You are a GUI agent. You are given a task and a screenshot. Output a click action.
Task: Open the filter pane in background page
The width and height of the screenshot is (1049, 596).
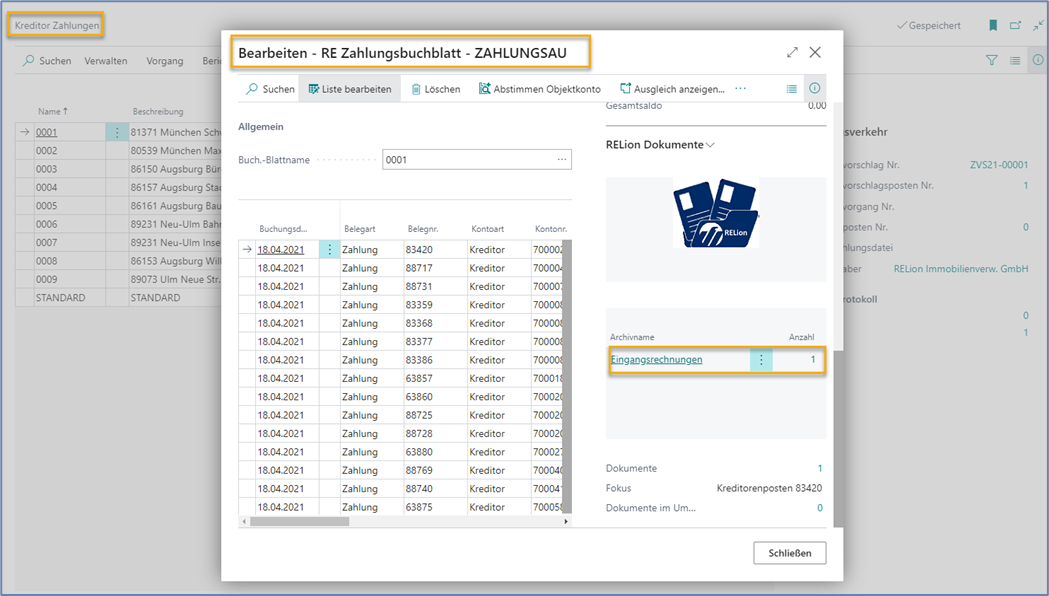click(992, 61)
